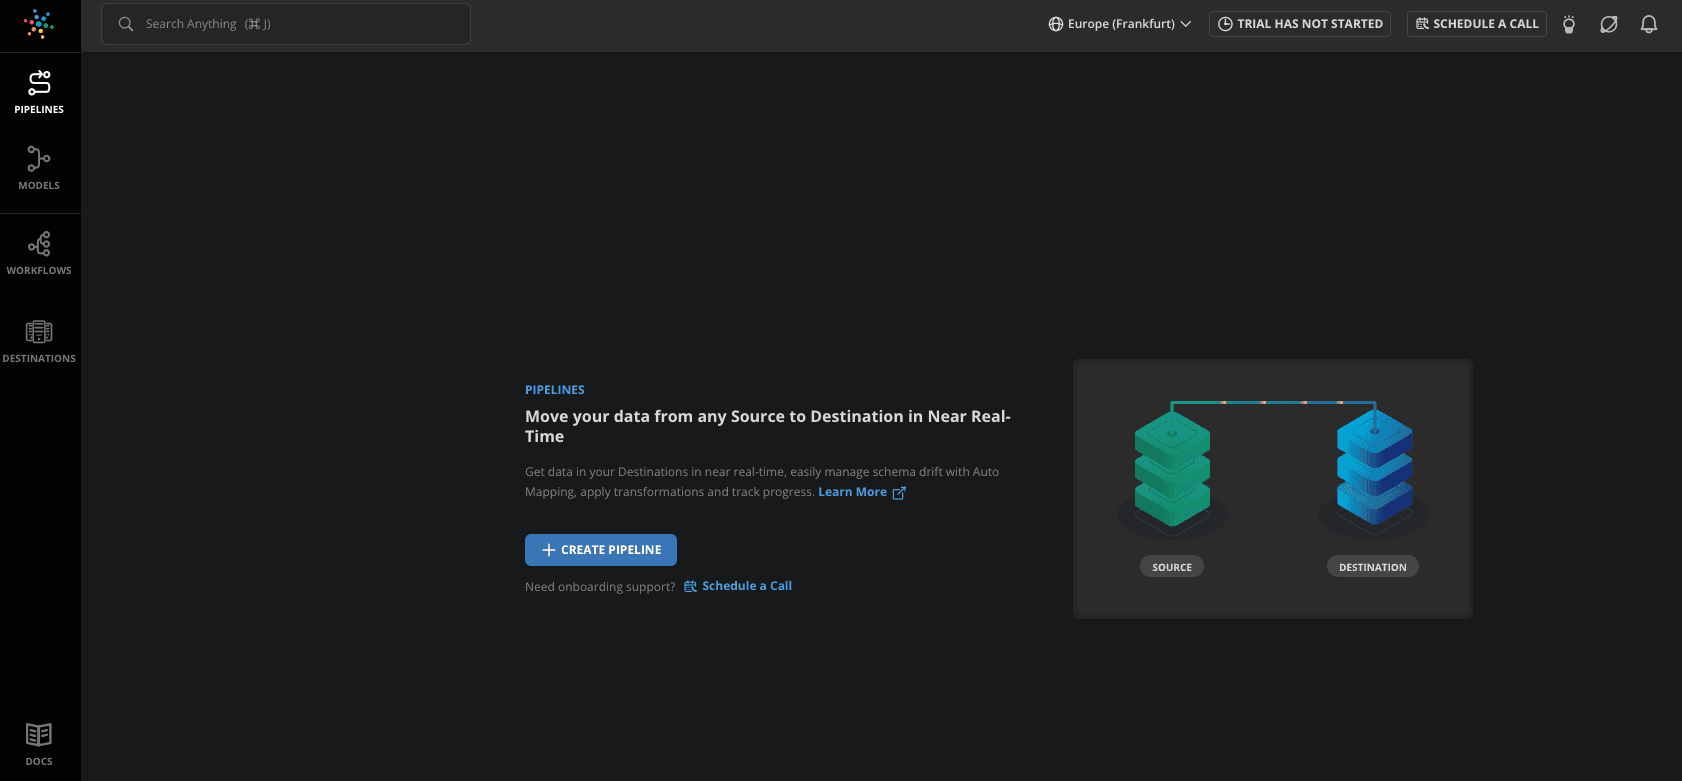Open the notifications bell
The width and height of the screenshot is (1682, 781).
coord(1649,25)
